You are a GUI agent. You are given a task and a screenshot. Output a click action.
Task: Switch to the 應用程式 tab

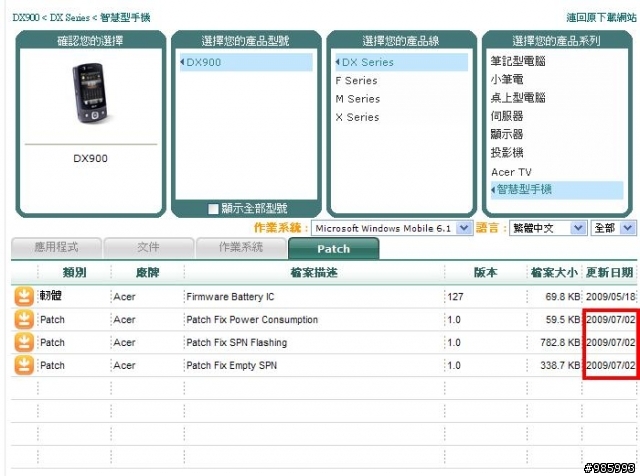click(x=56, y=247)
